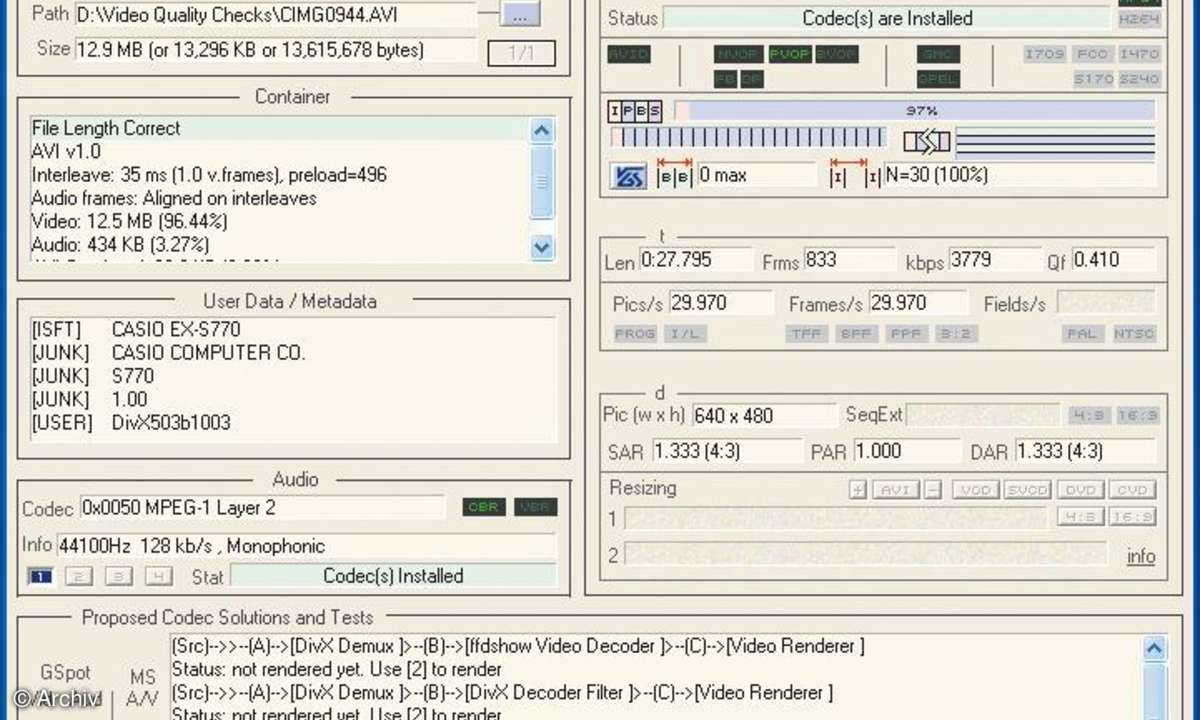Select the 'AVI v1.0' container row
Image resolution: width=1200 pixels, height=720 pixels.
click(279, 151)
